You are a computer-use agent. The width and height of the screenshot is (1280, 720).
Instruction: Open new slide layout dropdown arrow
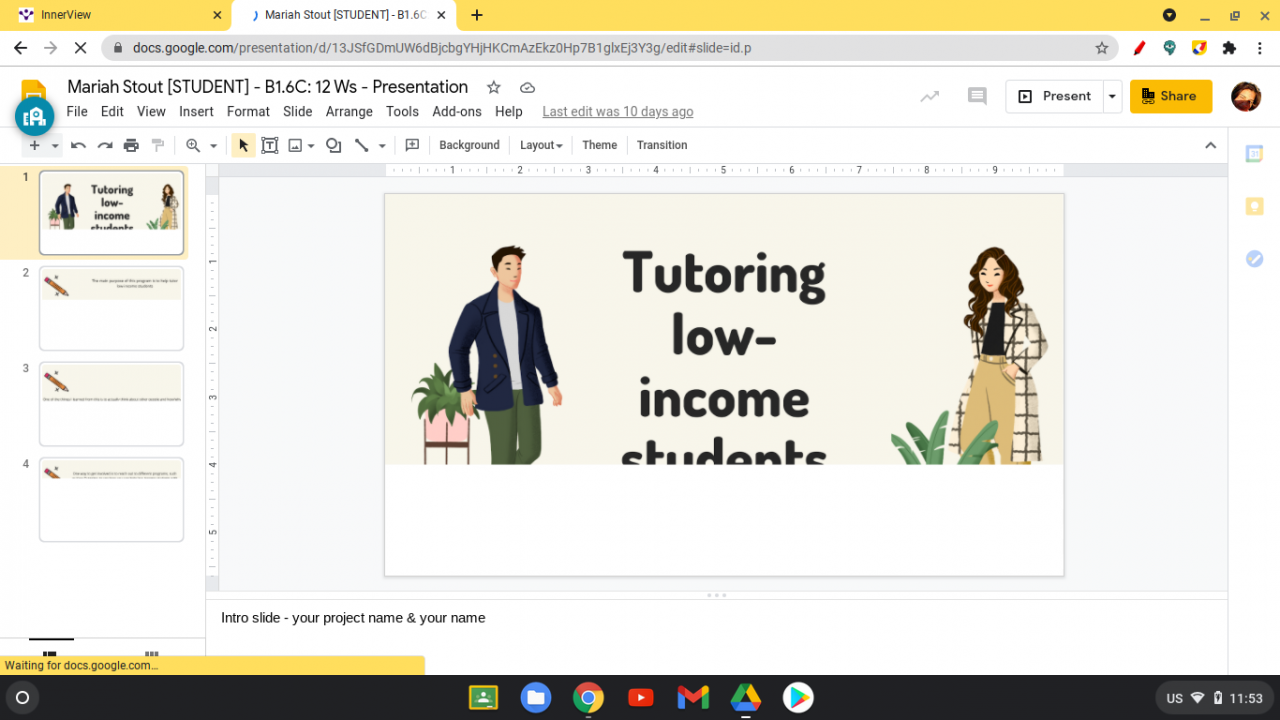click(55, 146)
